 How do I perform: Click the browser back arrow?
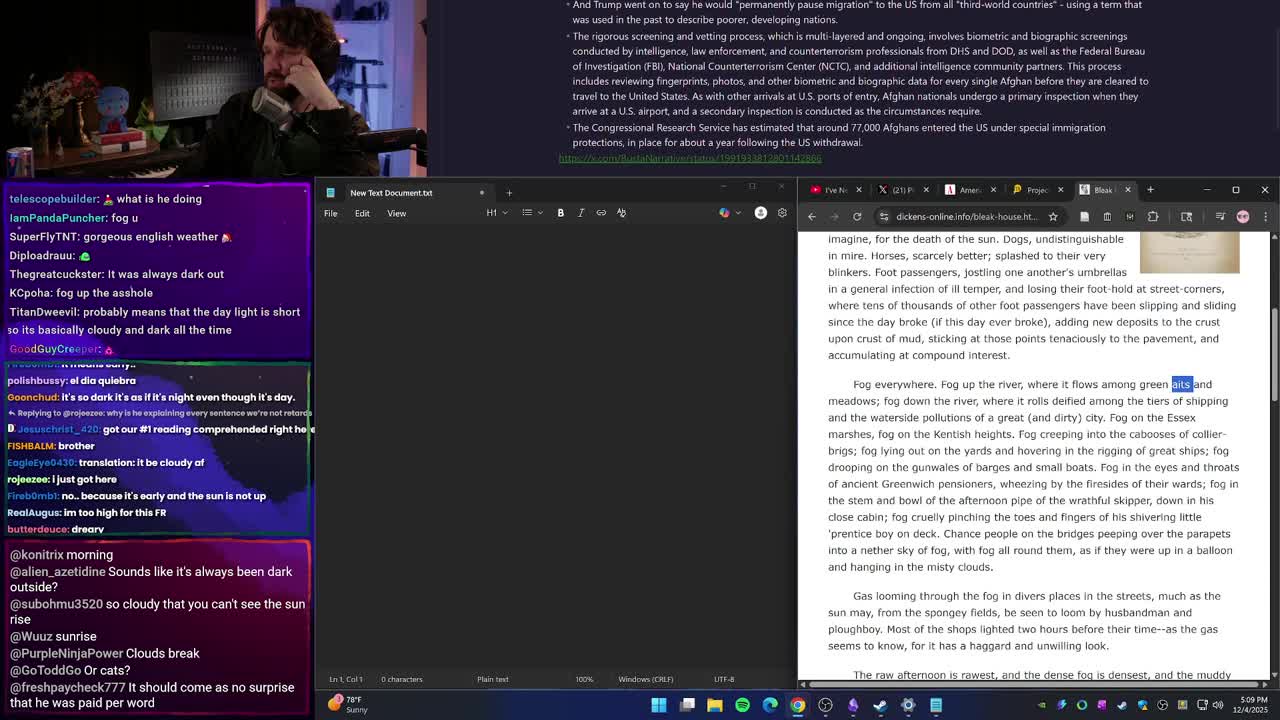point(812,217)
